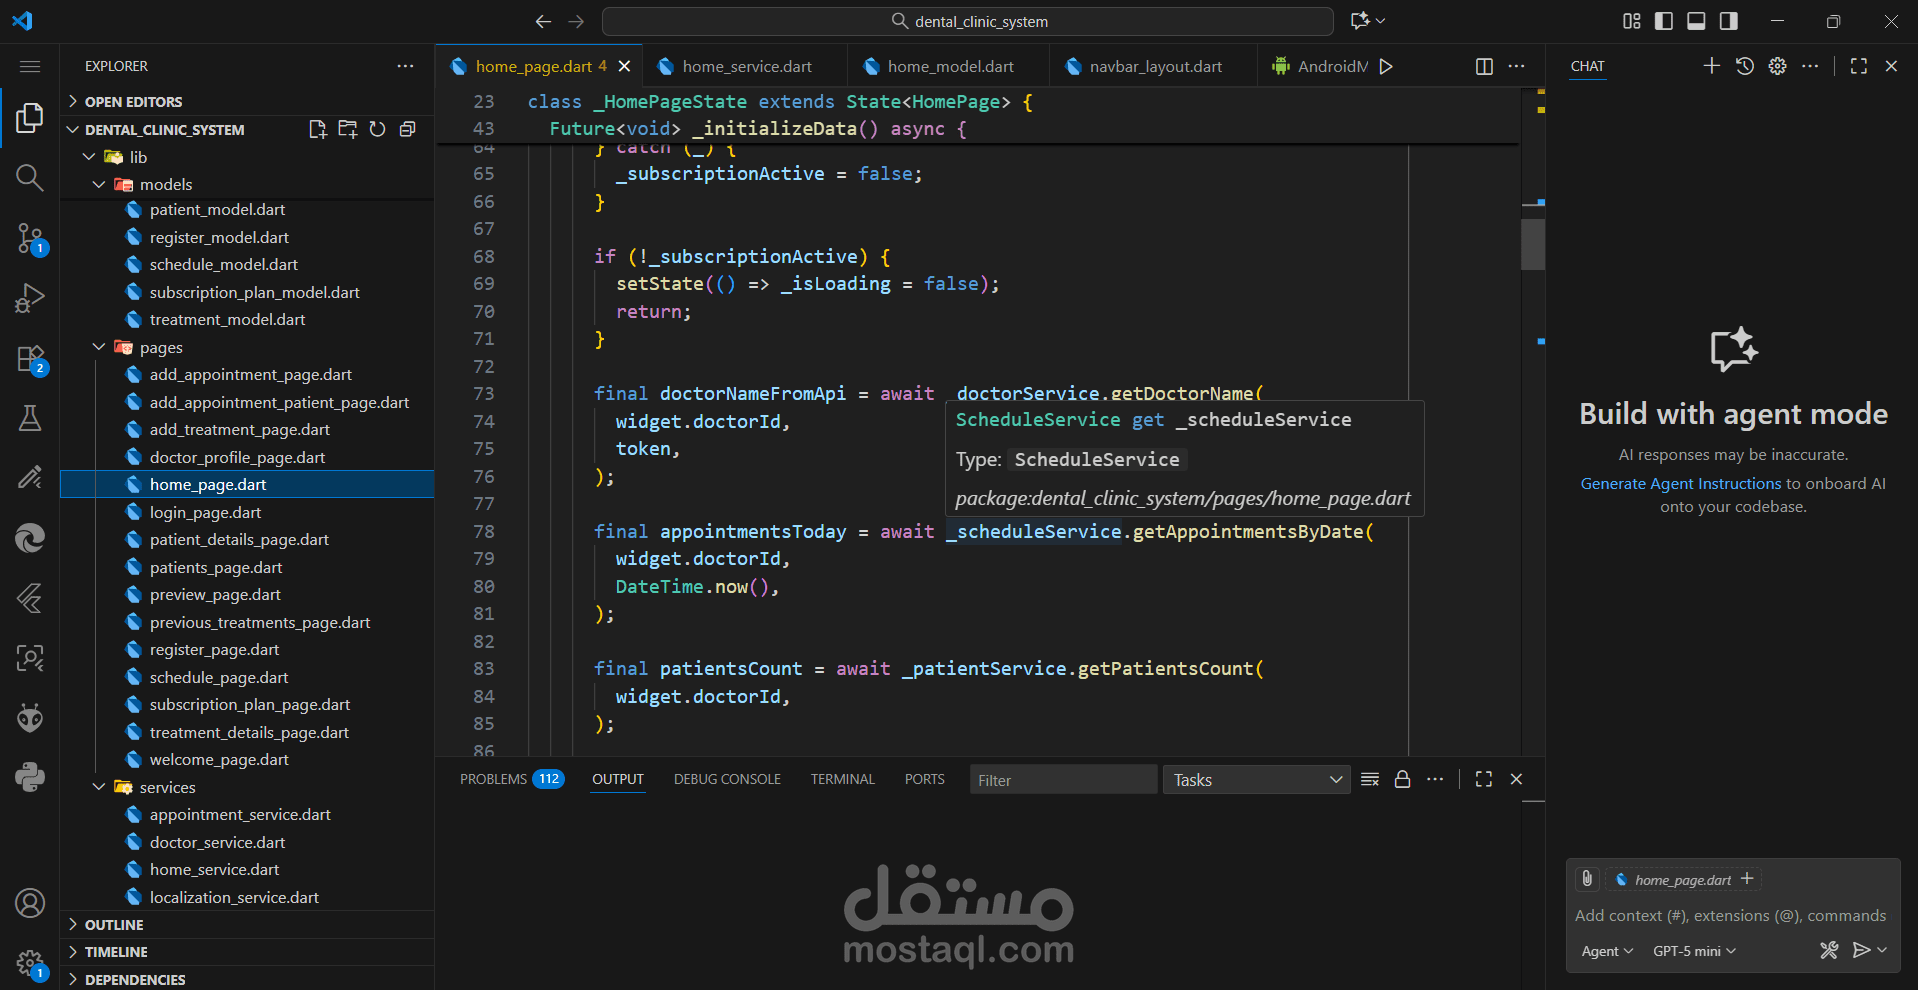Open the hamburger application menu
The image size is (1918, 990).
coord(30,66)
